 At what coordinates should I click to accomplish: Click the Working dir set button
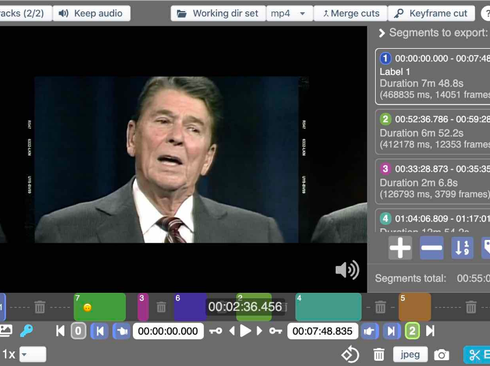pos(218,13)
